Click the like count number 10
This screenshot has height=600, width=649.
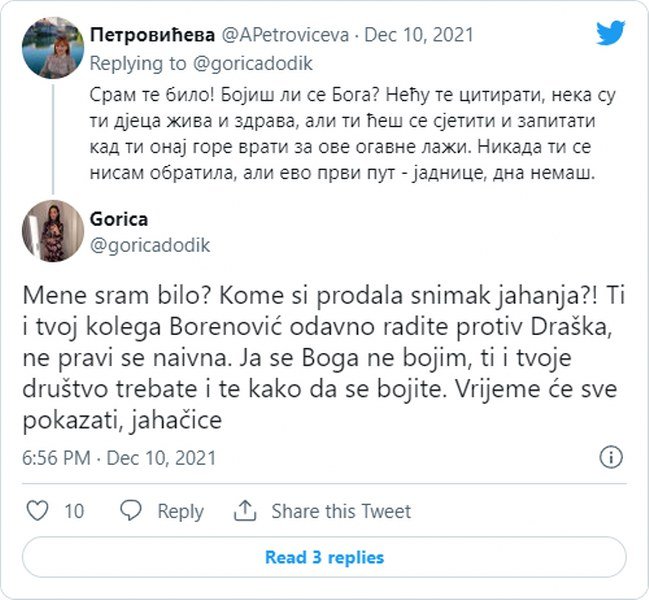(74, 511)
